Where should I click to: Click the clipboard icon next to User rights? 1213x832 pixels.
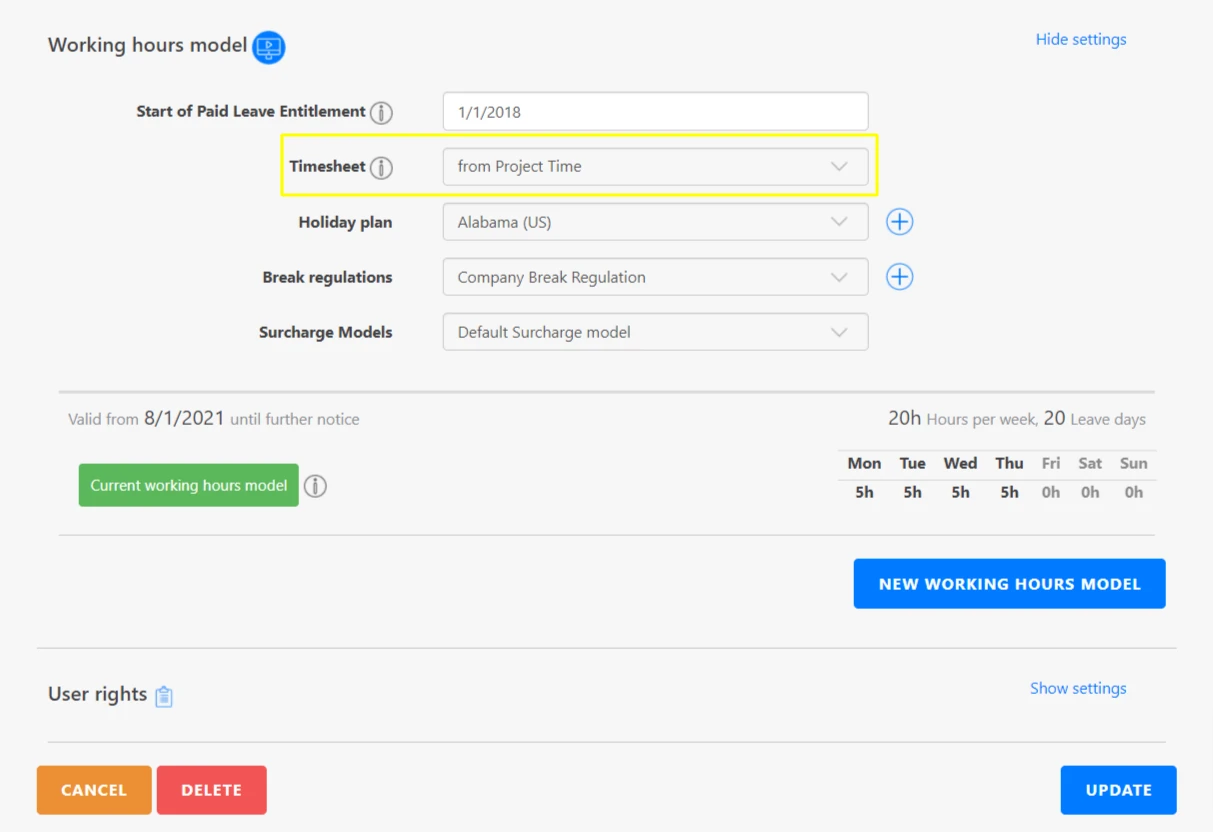(x=164, y=696)
